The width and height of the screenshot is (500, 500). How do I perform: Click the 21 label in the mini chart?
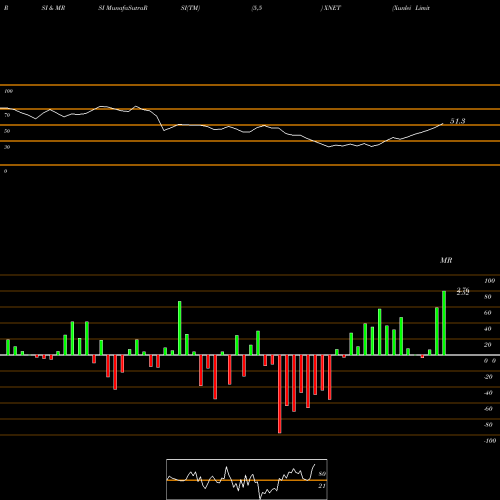tap(322, 486)
